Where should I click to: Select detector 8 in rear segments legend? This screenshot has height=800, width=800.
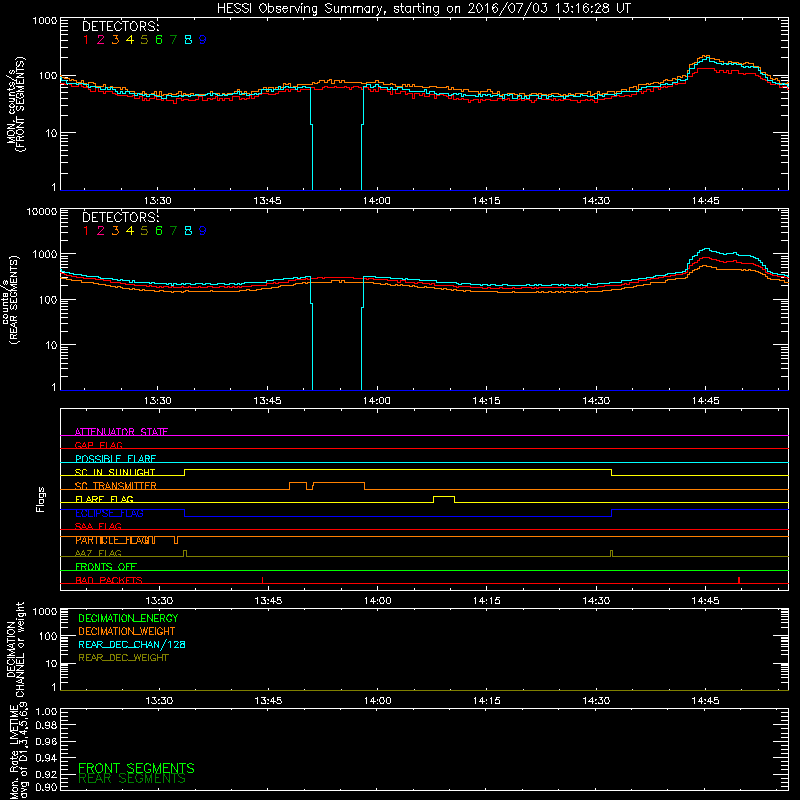click(188, 231)
